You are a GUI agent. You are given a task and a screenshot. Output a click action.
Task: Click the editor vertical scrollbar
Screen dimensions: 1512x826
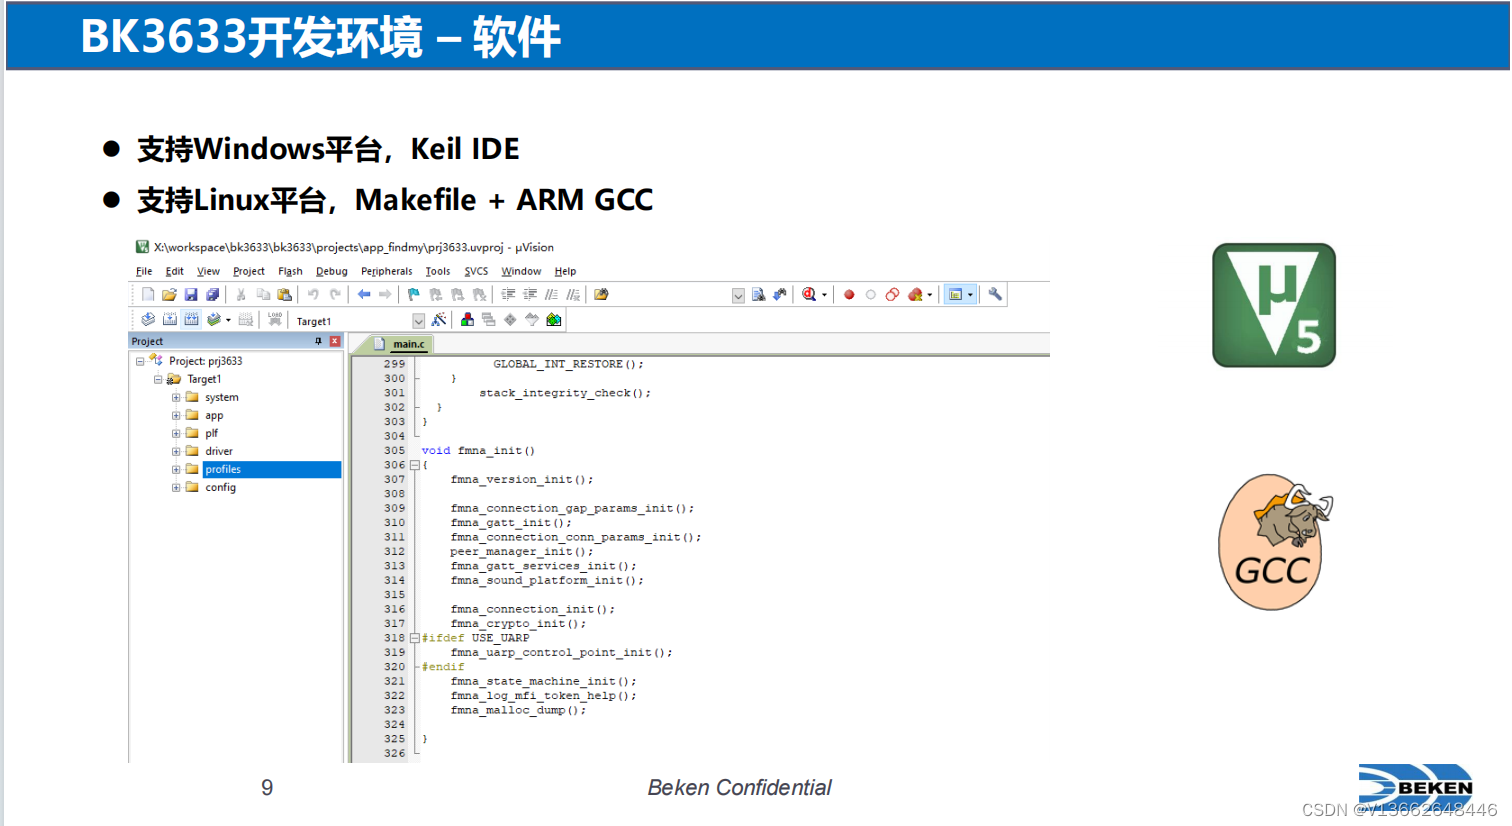[x=1043, y=550]
